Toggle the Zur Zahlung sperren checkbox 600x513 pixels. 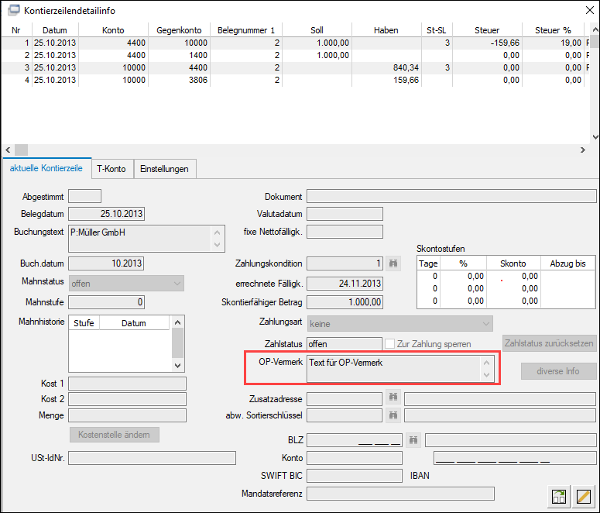point(390,344)
